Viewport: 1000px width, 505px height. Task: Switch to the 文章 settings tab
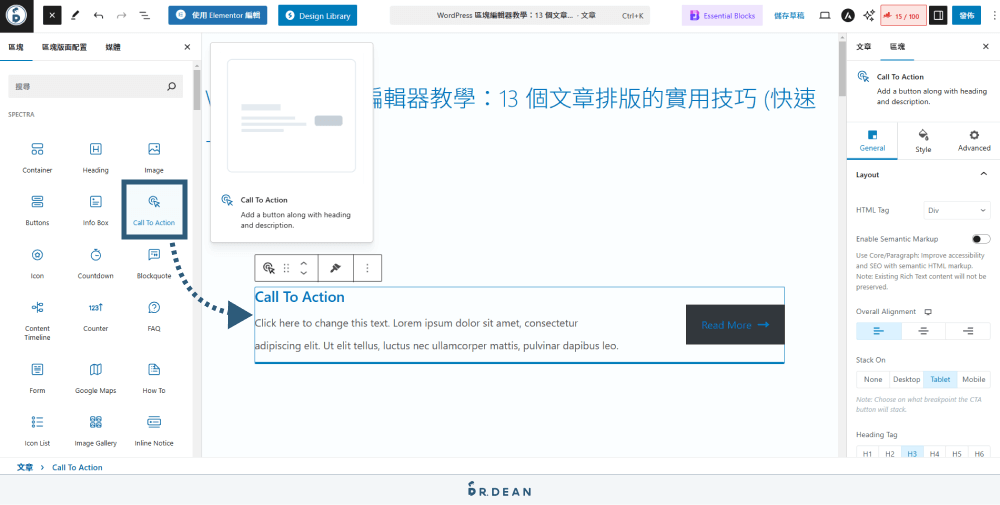tap(864, 47)
